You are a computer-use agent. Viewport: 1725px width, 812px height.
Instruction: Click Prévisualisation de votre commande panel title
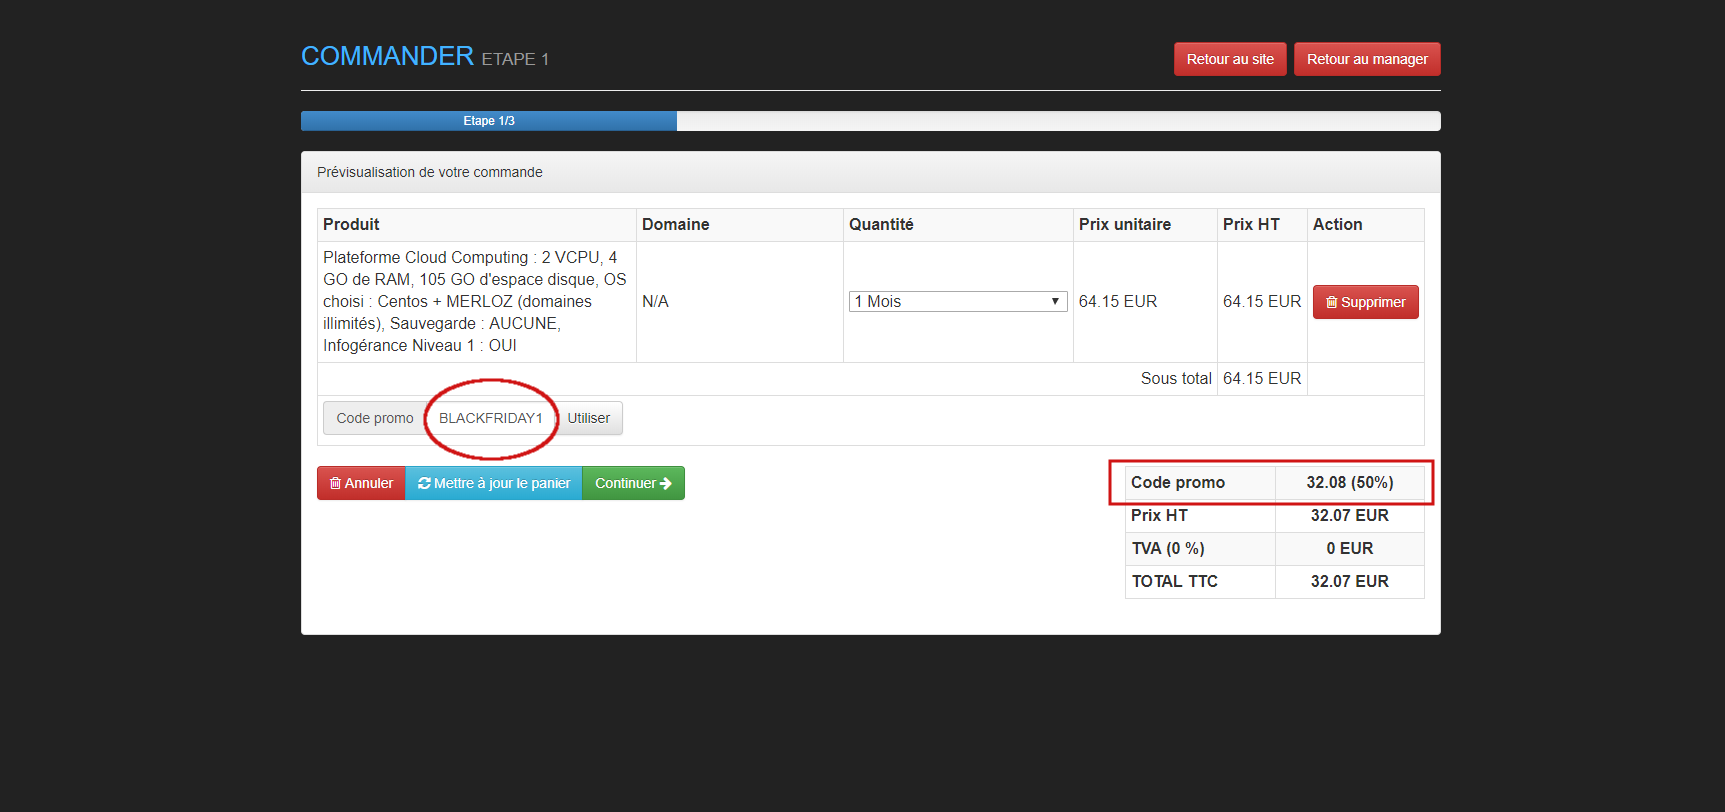[430, 172]
